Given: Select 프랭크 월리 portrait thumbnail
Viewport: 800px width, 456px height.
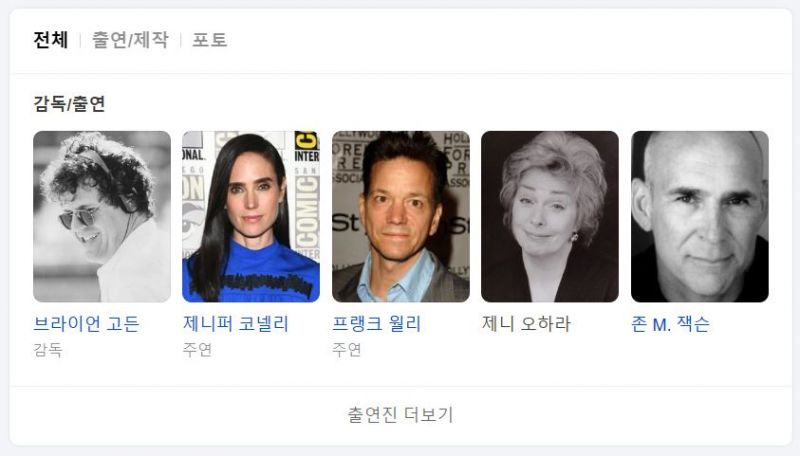Looking at the screenshot, I should coord(401,216).
